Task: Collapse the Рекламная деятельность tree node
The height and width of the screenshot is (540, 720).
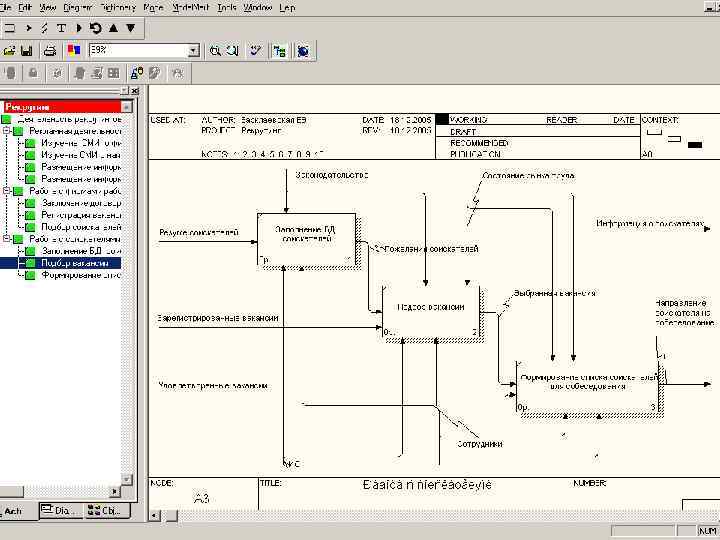Action: [x=8, y=131]
